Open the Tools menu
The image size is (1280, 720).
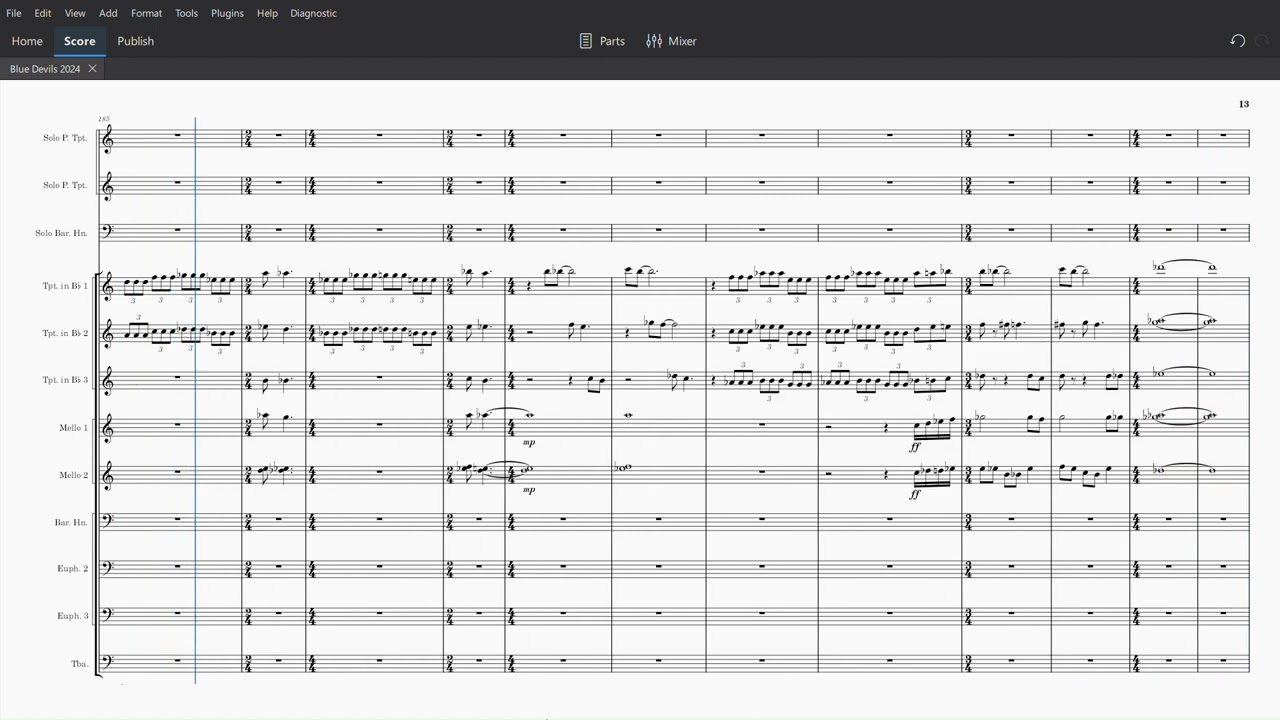(186, 13)
